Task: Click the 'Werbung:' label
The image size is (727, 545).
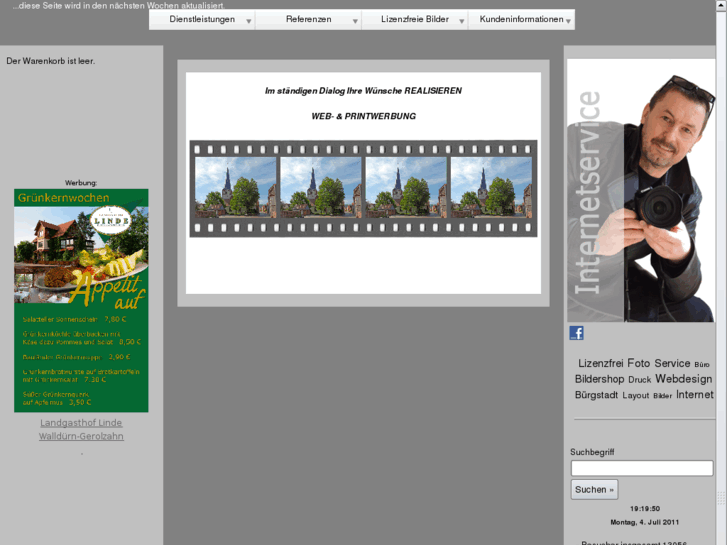Action: point(81,183)
